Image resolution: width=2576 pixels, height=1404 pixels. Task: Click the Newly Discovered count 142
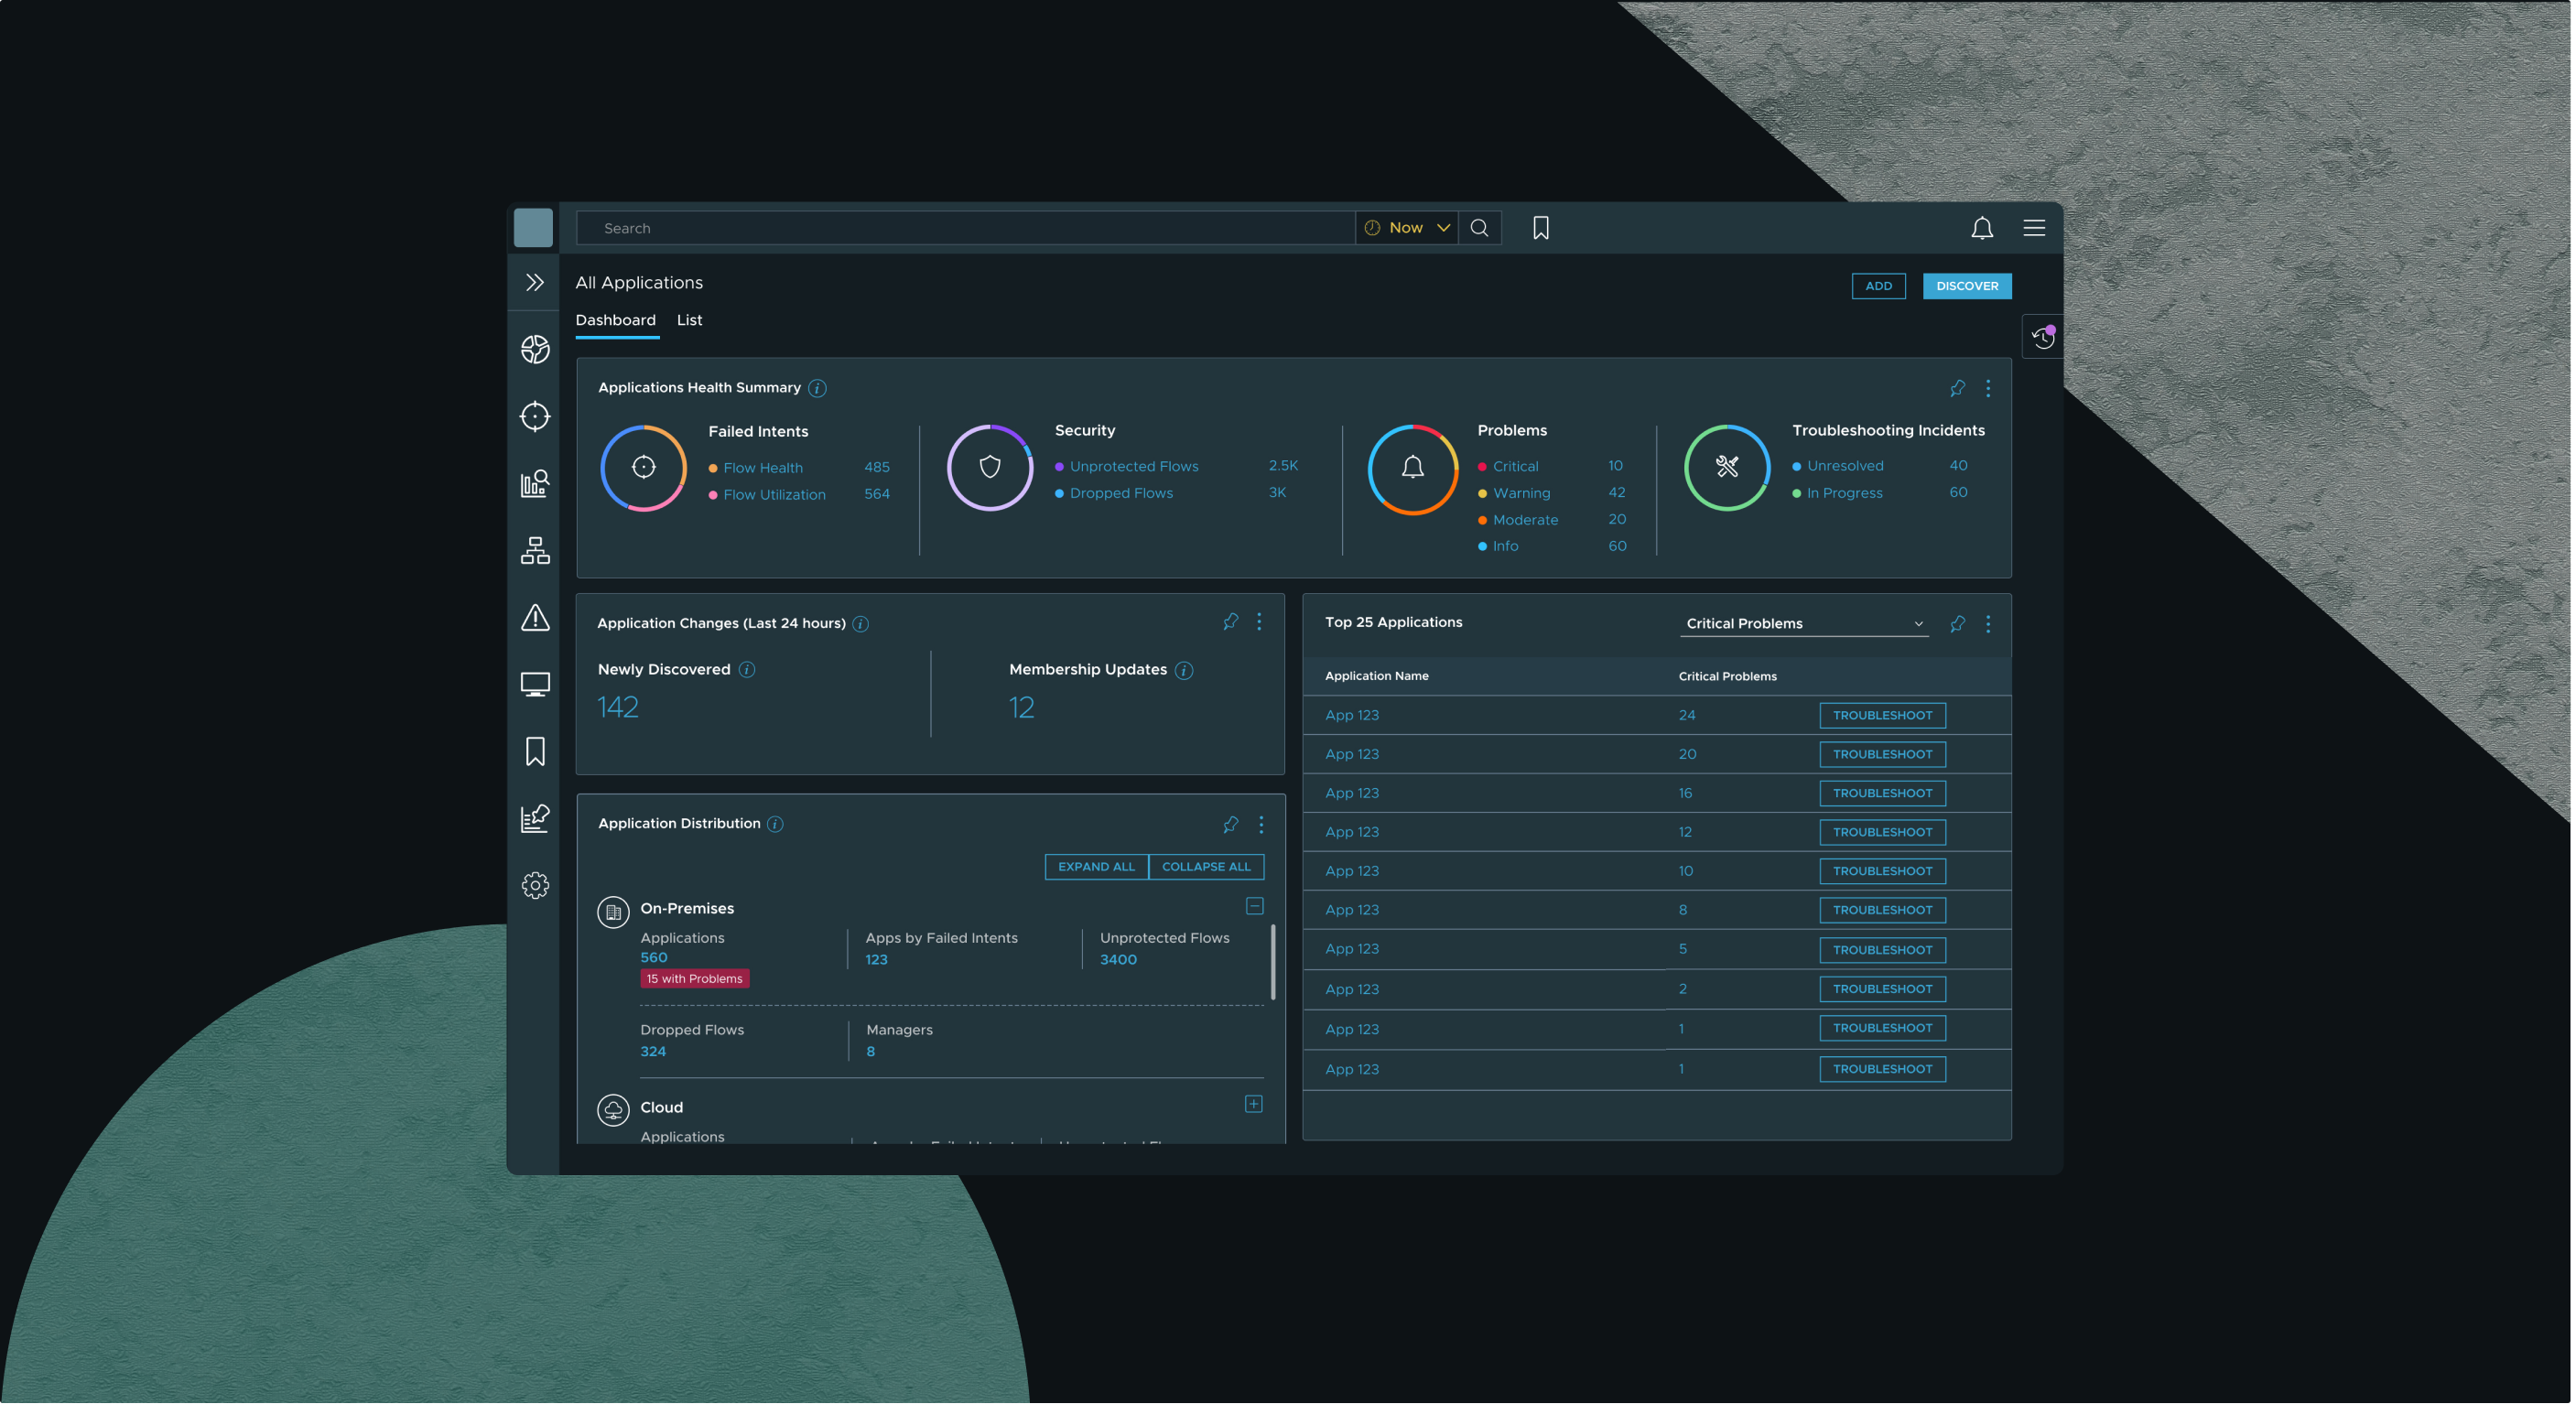click(x=617, y=708)
